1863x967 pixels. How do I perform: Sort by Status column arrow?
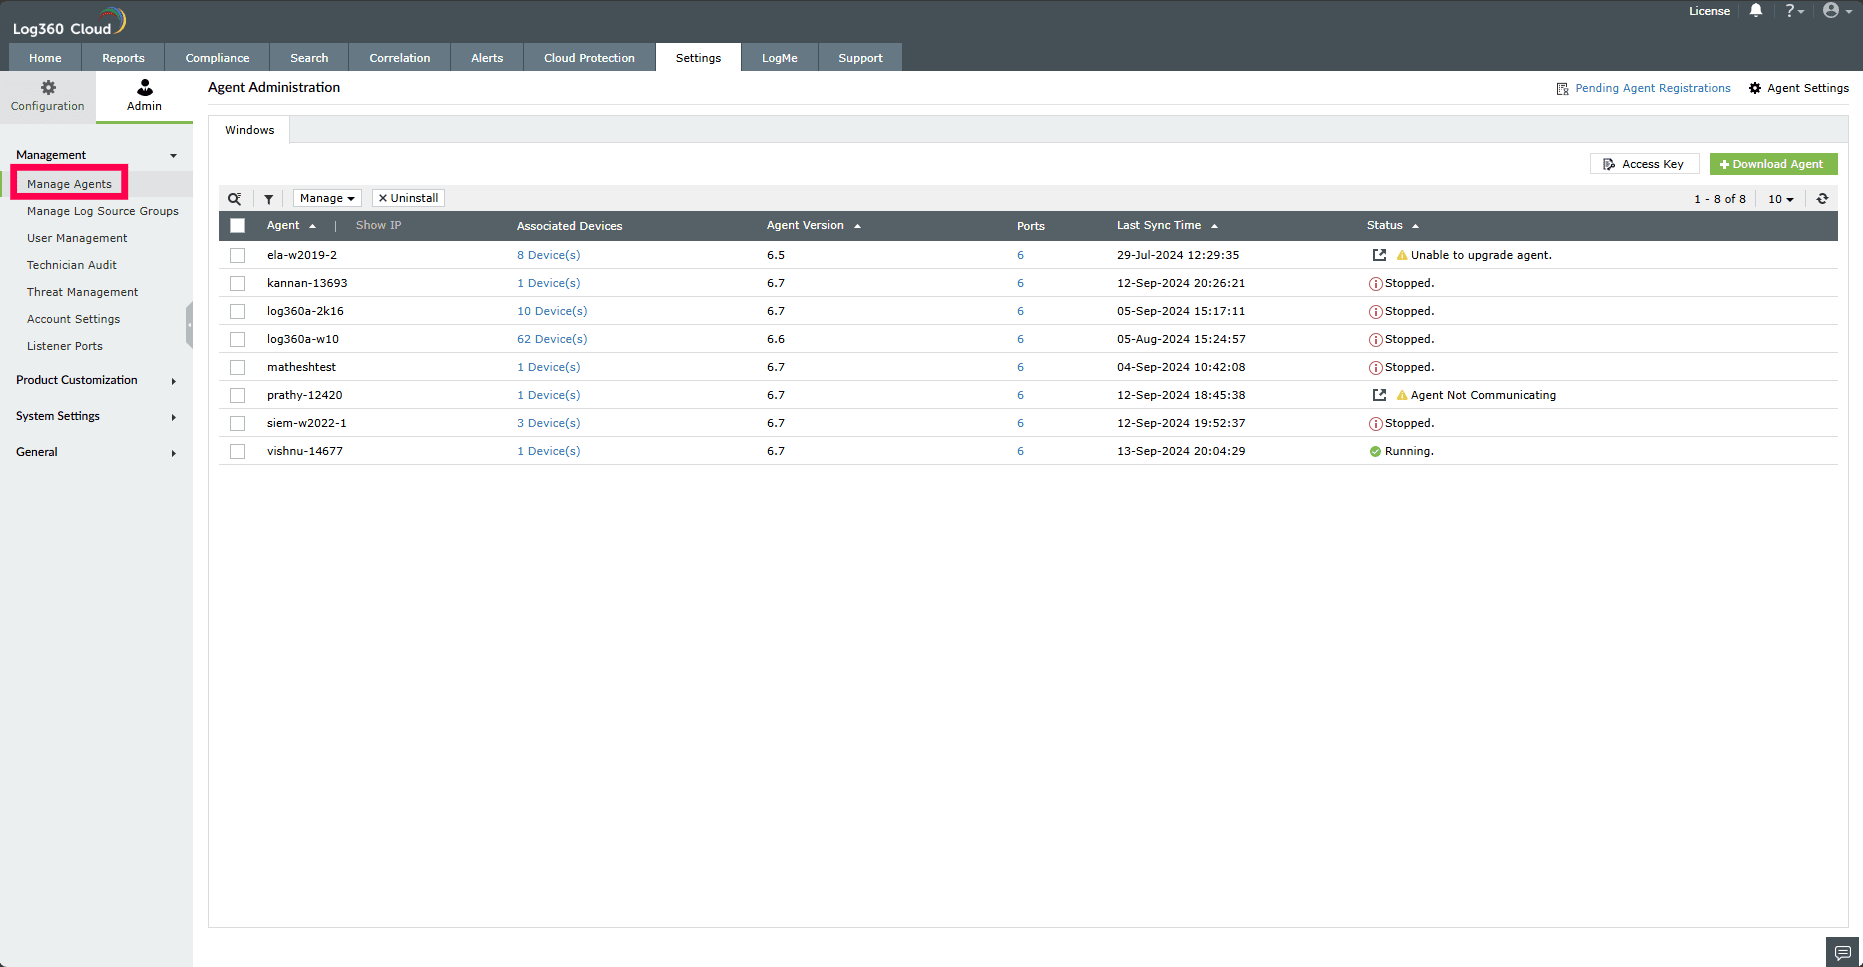[x=1415, y=226]
